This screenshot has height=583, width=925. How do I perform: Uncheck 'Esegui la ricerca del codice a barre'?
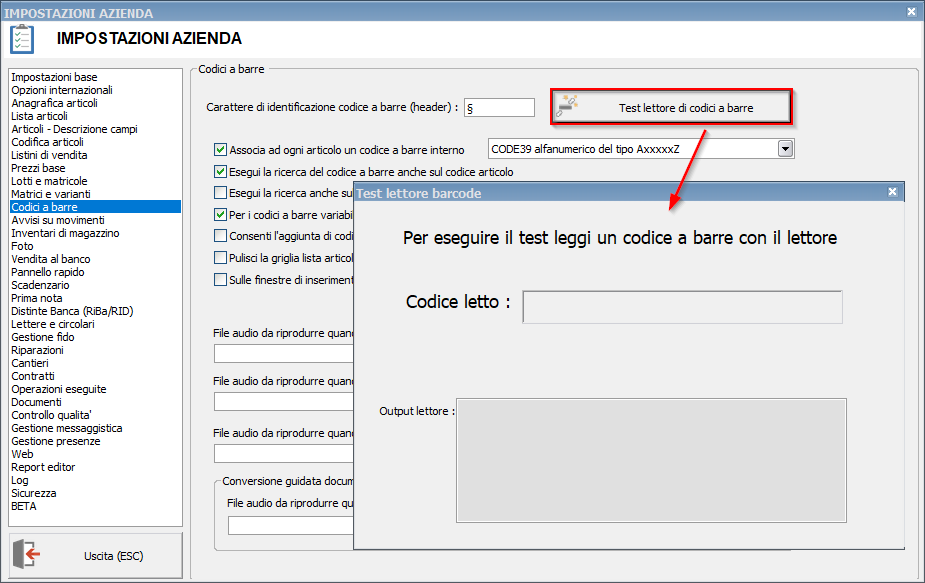click(221, 172)
